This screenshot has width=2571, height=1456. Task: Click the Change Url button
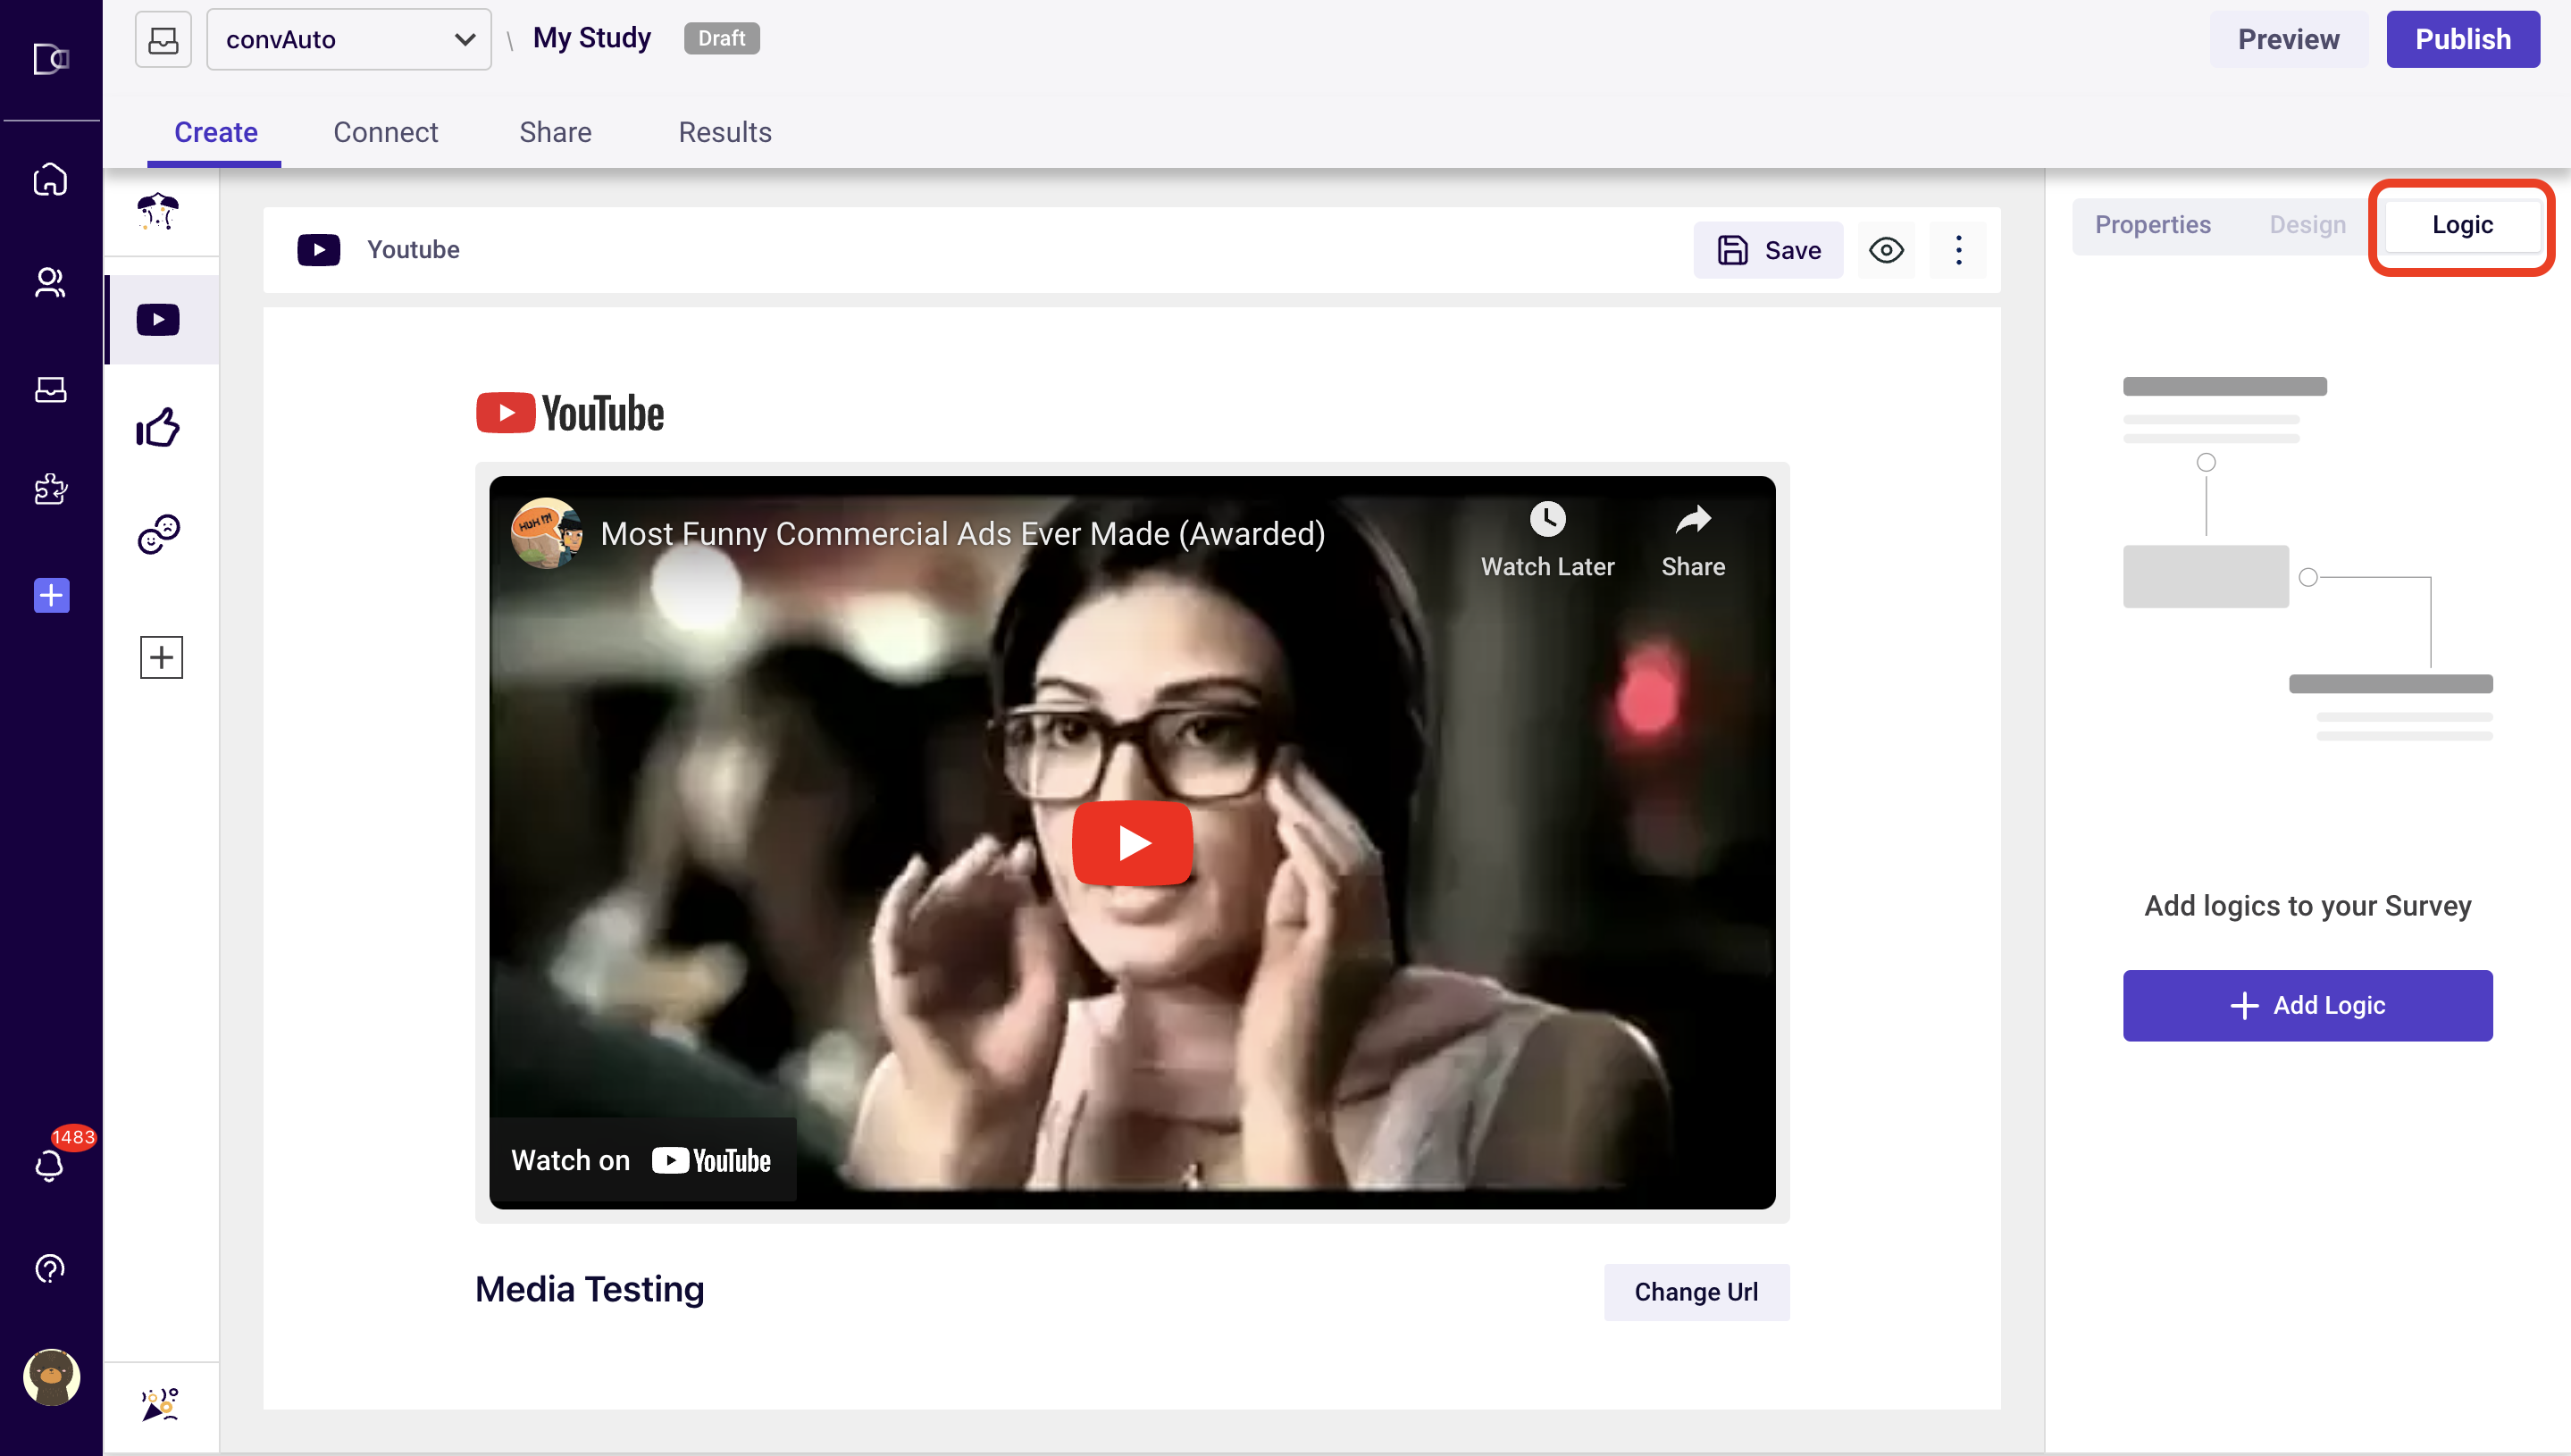point(1696,1292)
